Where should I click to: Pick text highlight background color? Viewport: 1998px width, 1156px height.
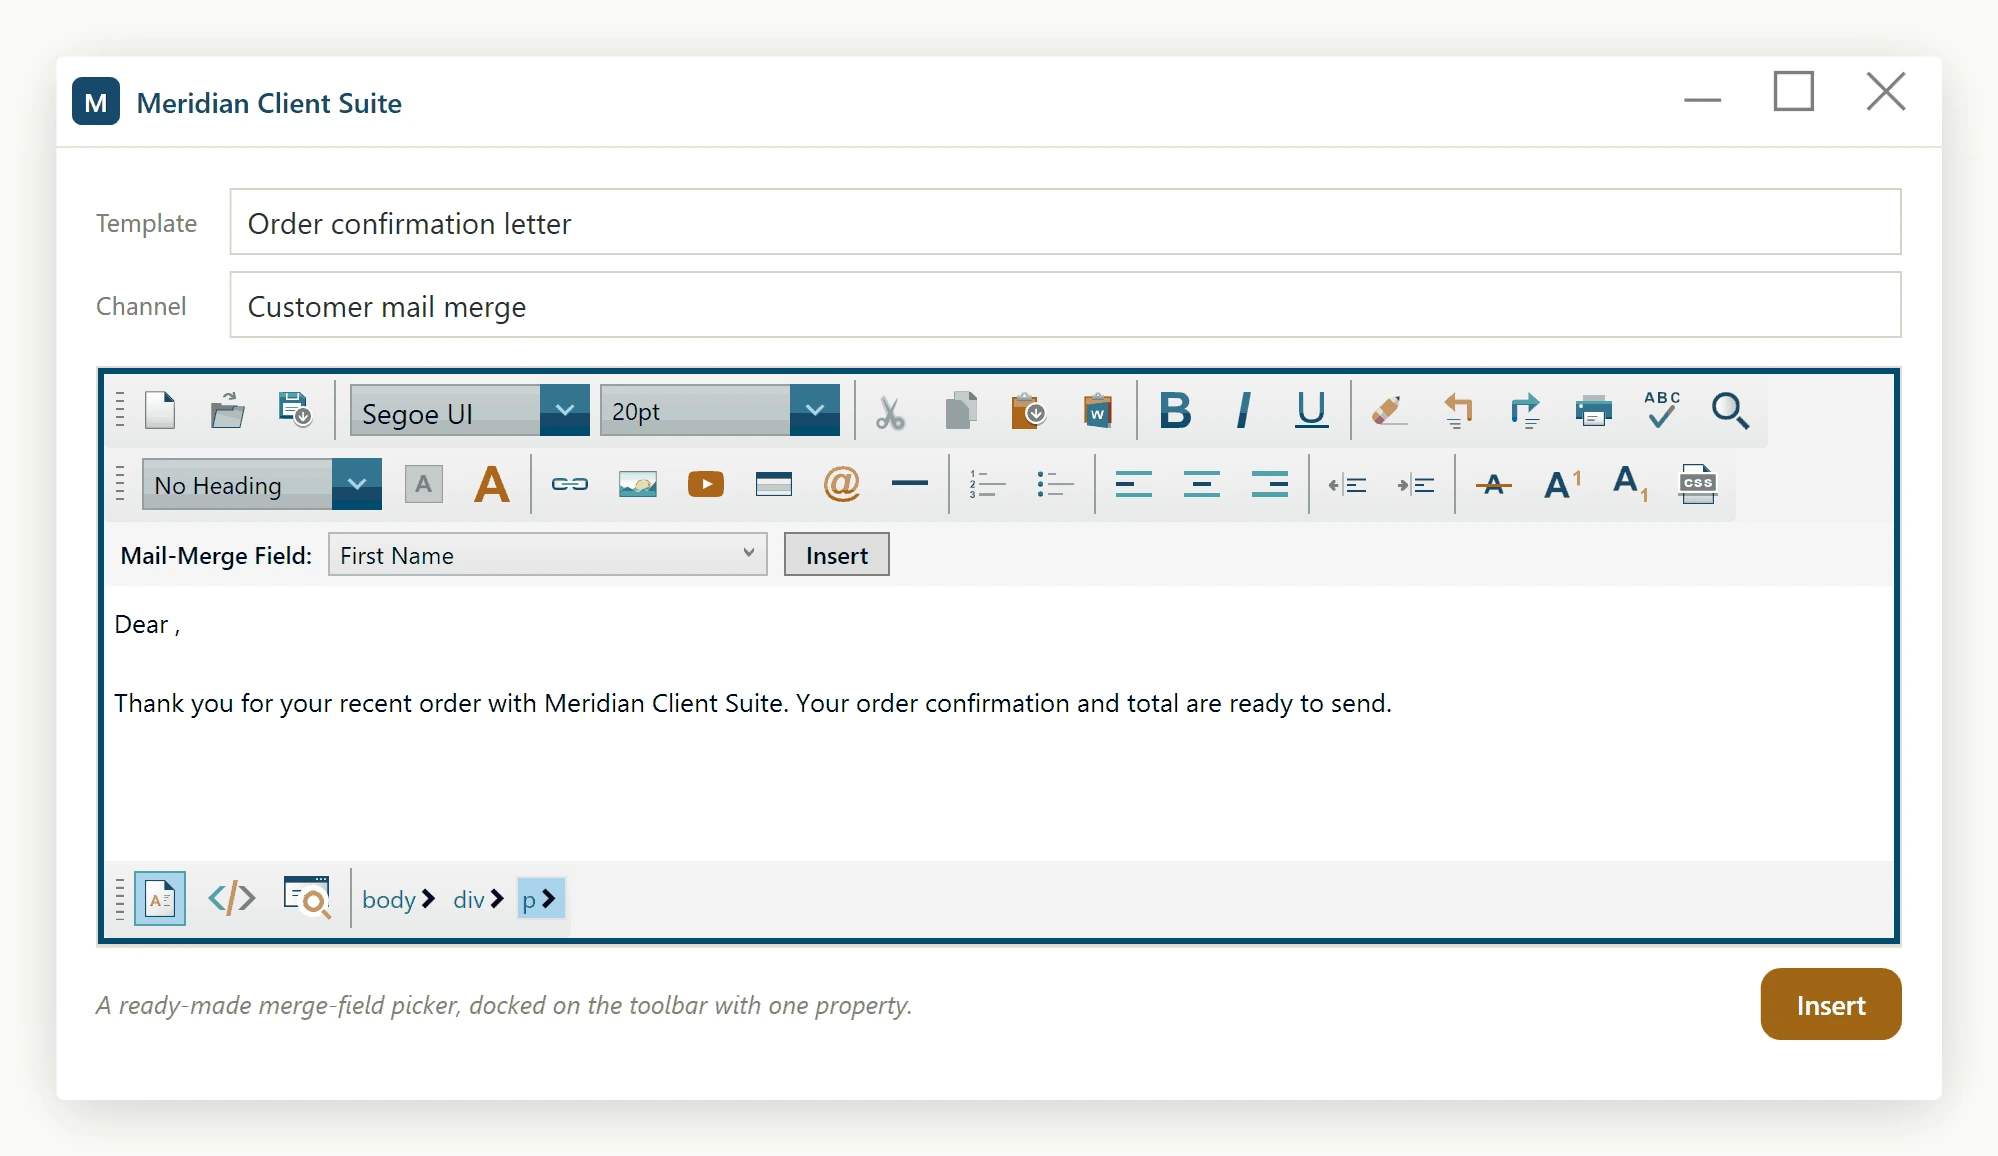[424, 485]
